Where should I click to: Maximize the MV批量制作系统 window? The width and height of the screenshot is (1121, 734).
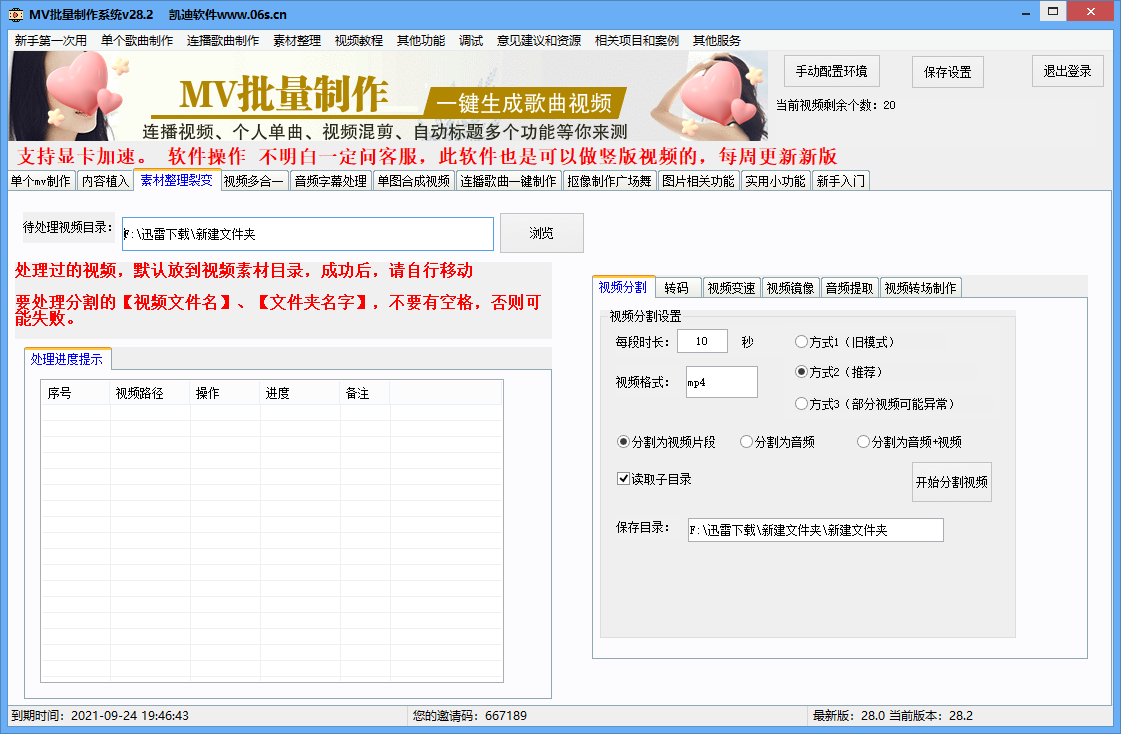1052,11
